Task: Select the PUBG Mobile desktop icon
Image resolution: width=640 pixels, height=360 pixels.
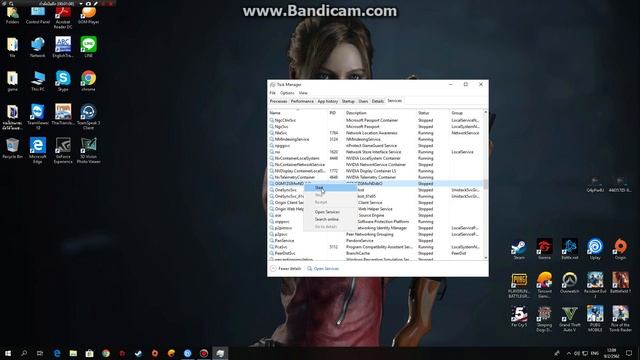Action: [595, 319]
